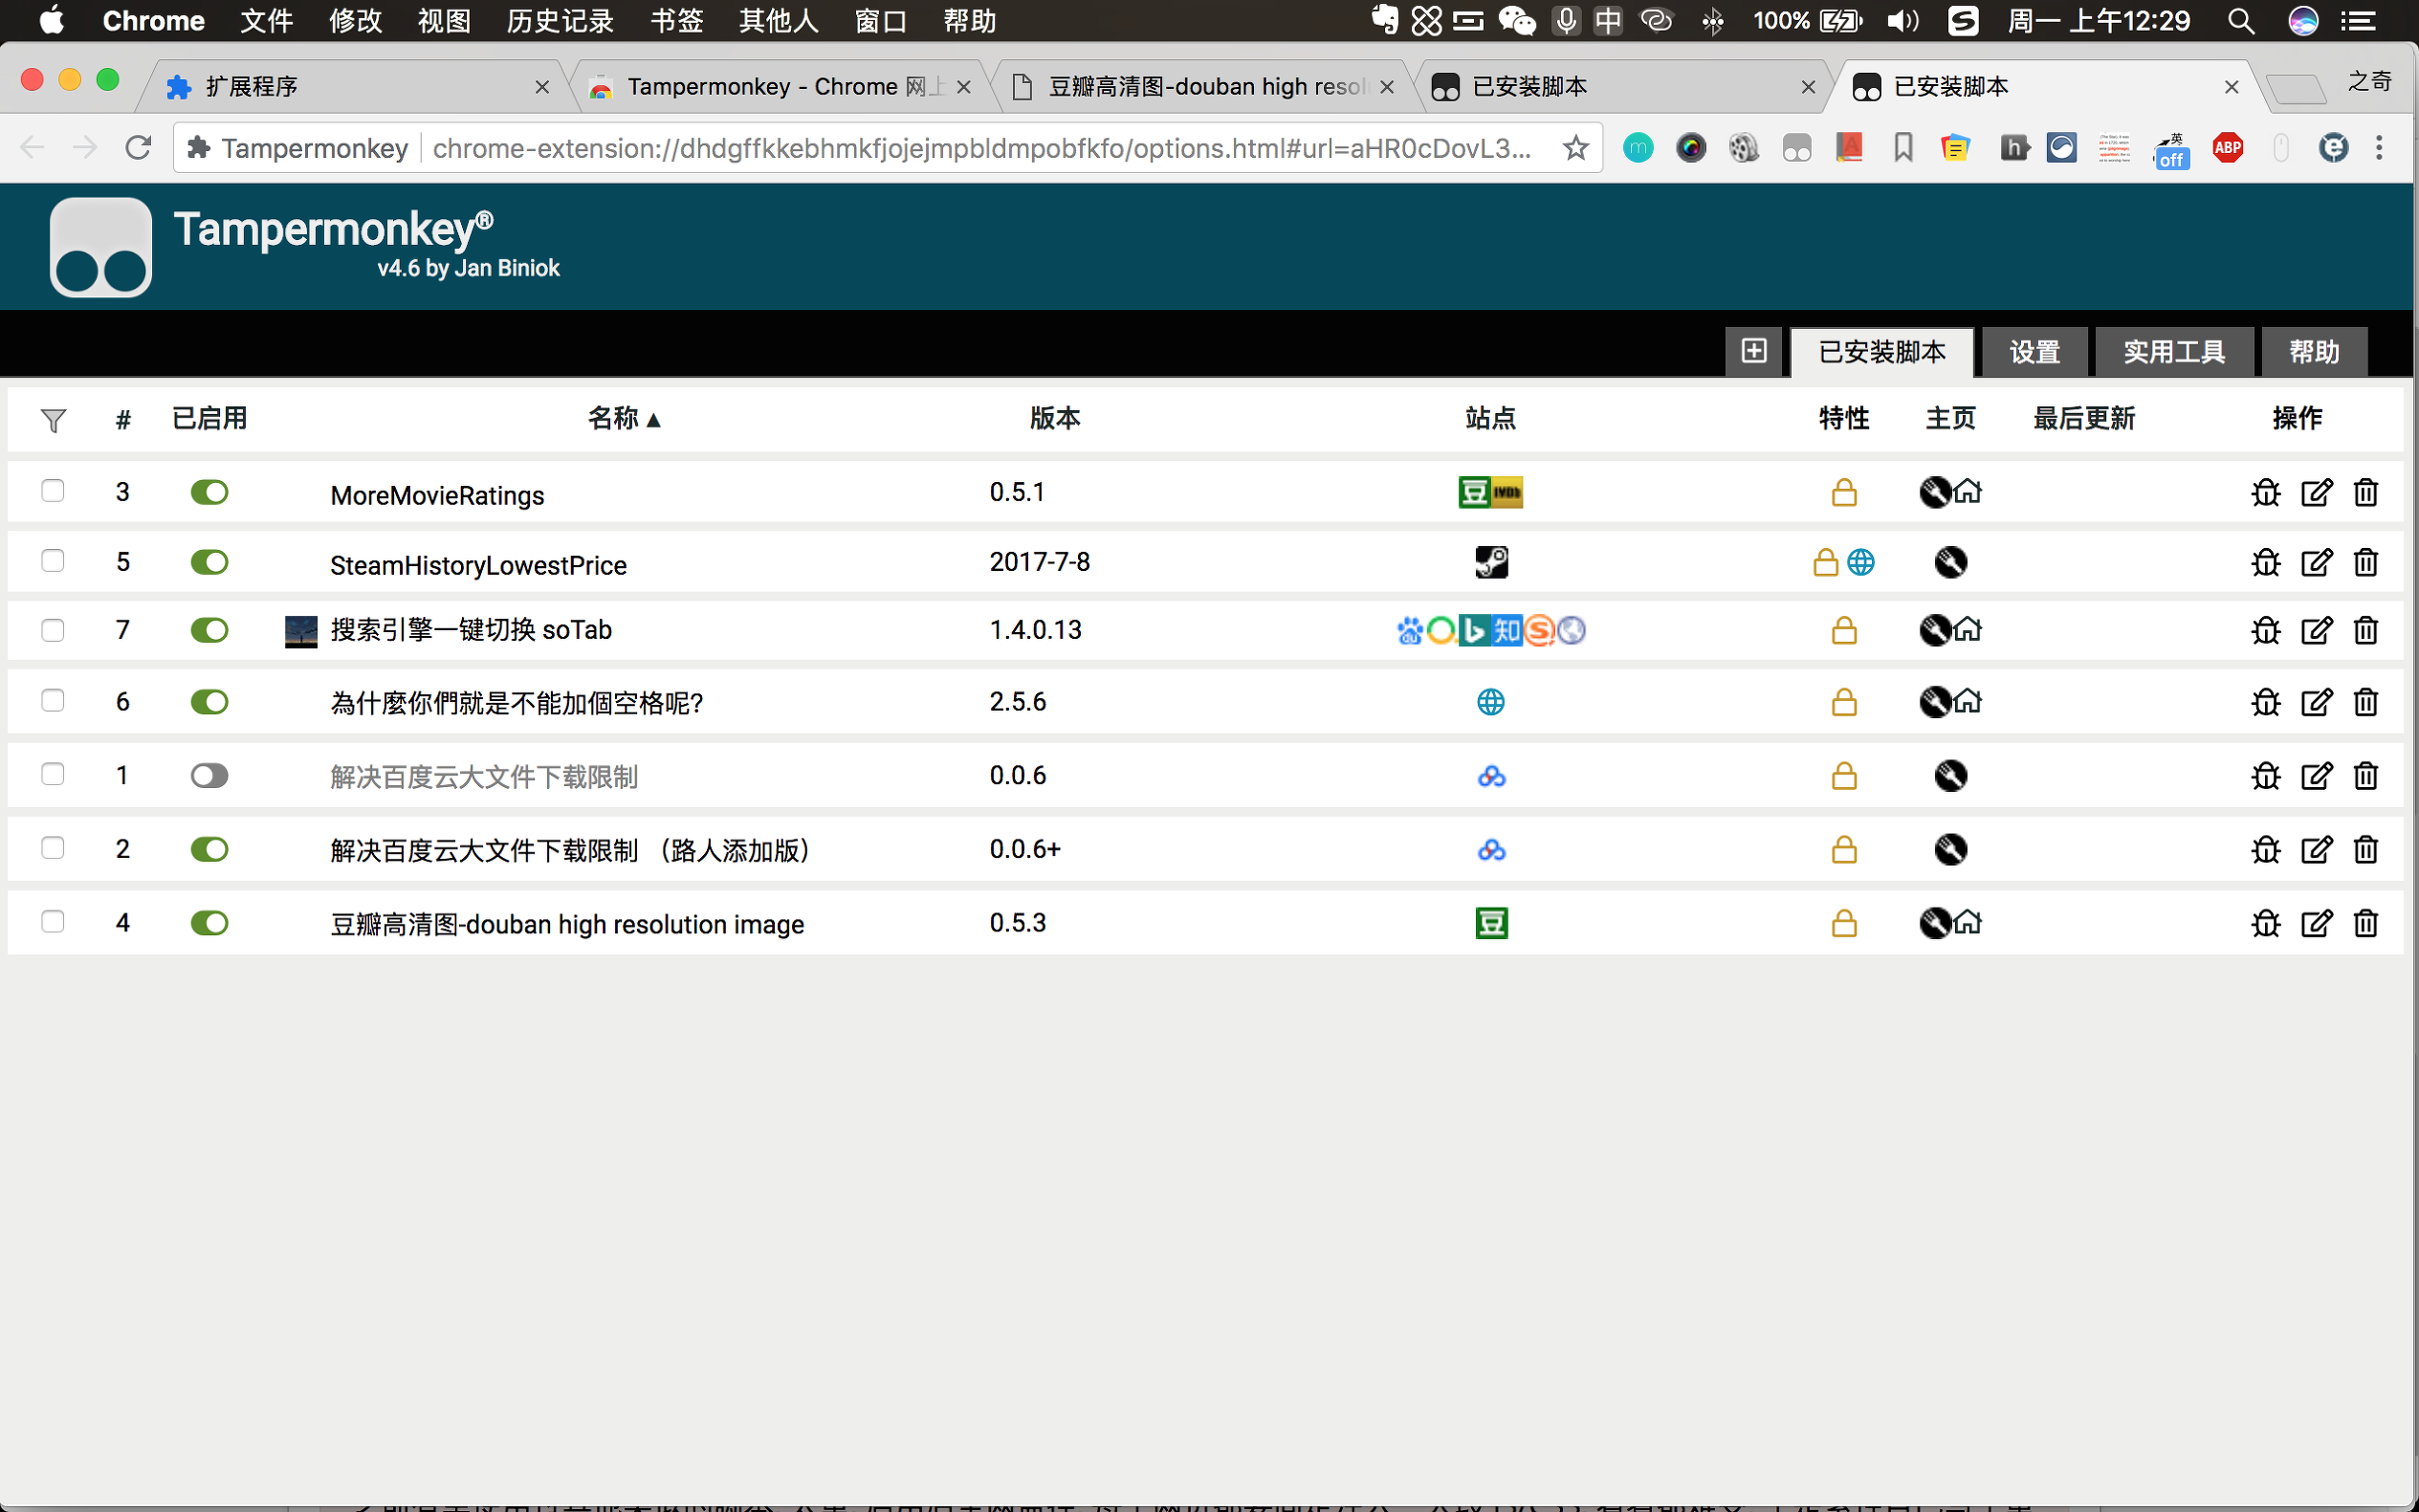Viewport: 2419px width, 1512px height.
Task: Click the filter funnel icon in table header
Action: 53,420
